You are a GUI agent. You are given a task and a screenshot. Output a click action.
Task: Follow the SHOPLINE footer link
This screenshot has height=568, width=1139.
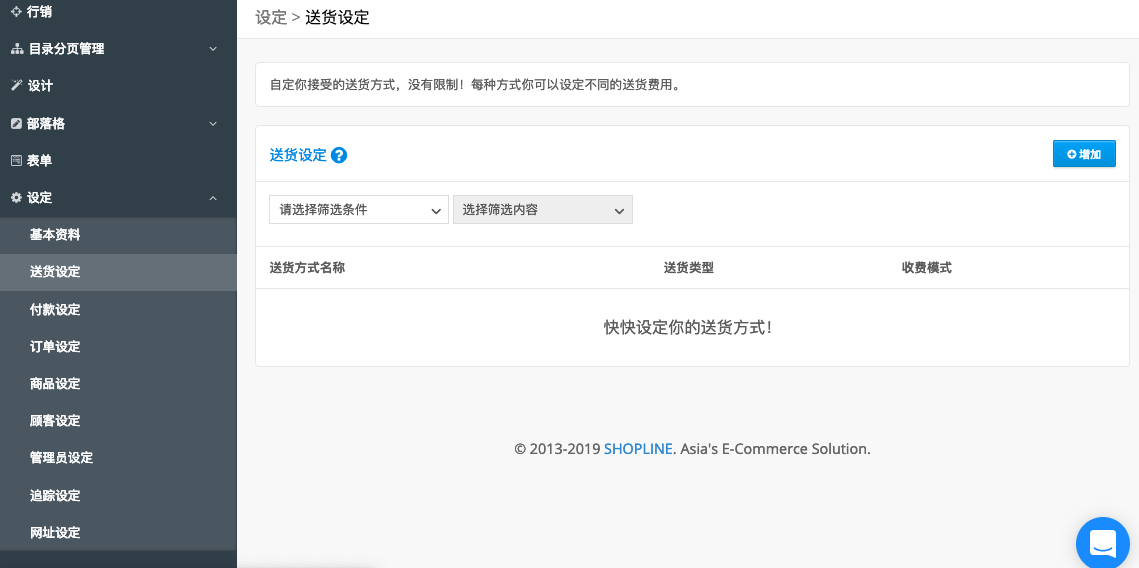click(638, 449)
